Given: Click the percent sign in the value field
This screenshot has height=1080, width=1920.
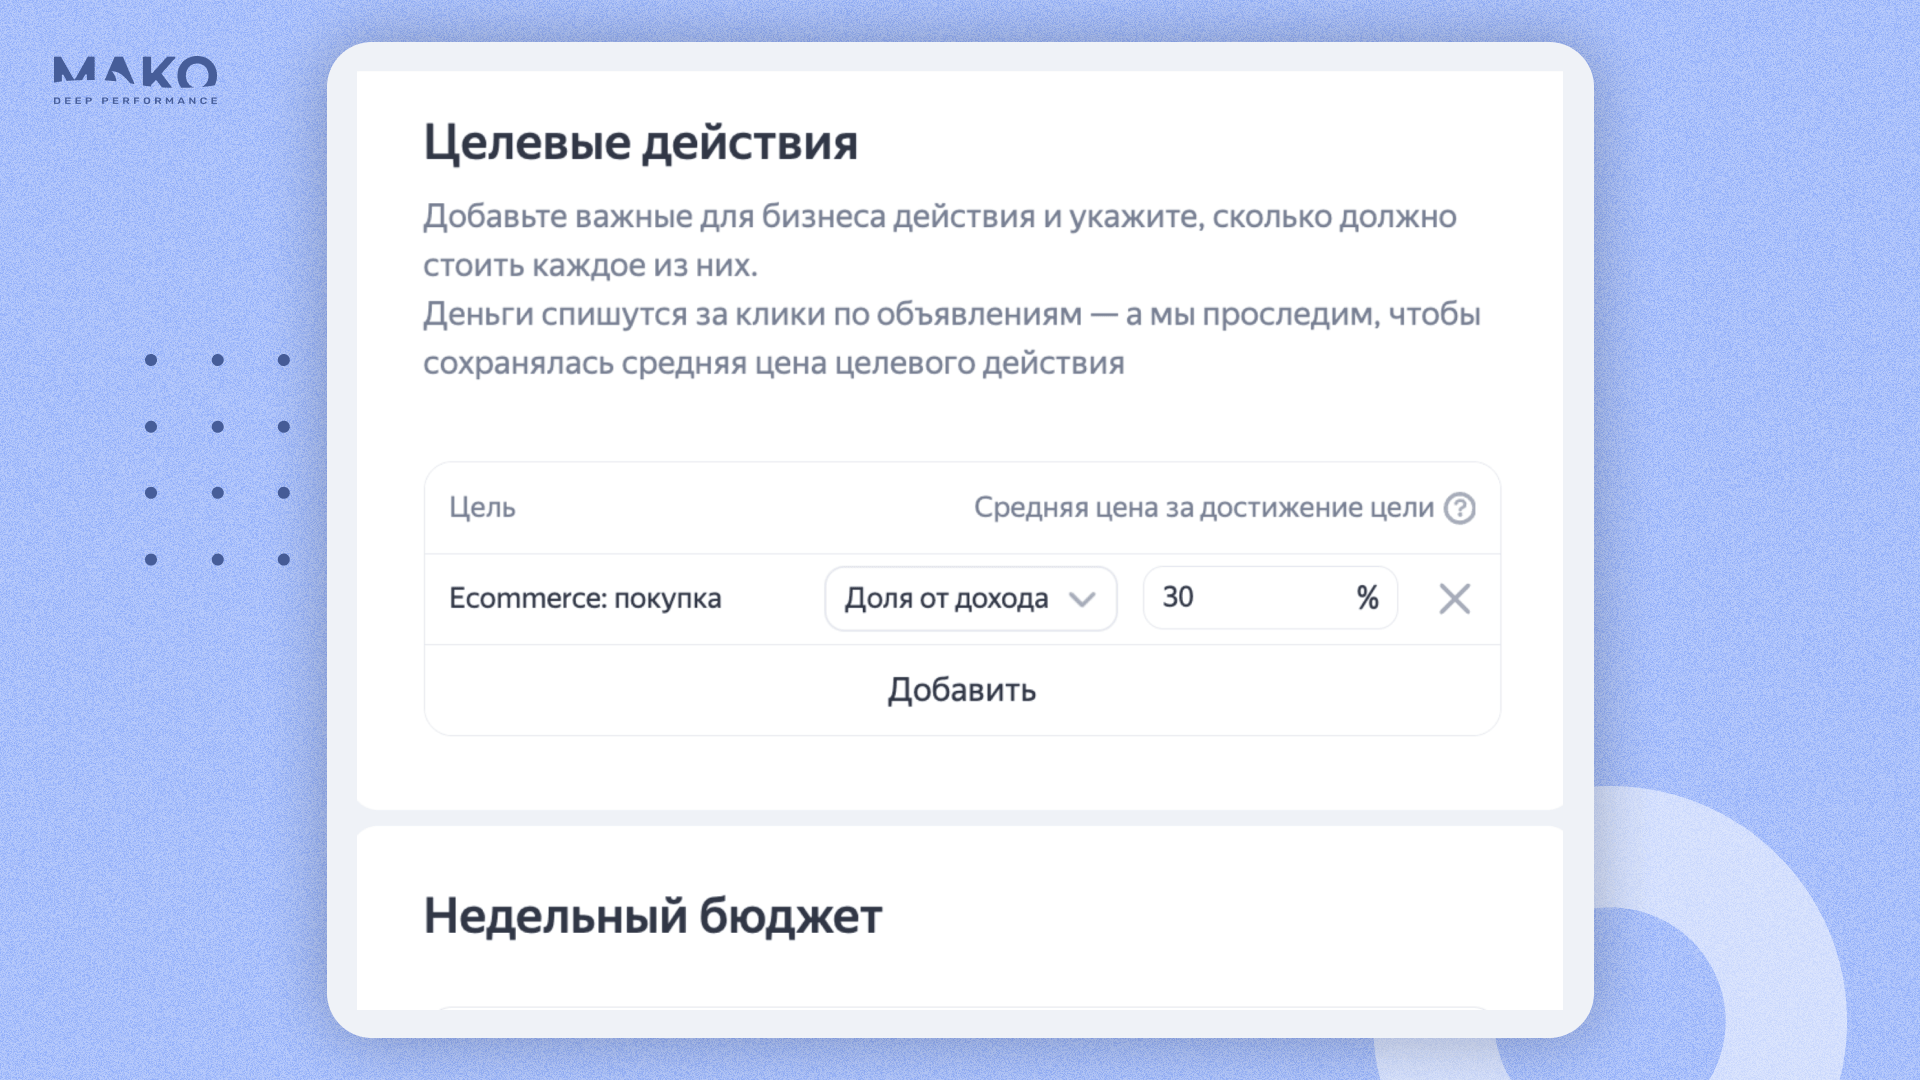Looking at the screenshot, I should (x=1367, y=598).
